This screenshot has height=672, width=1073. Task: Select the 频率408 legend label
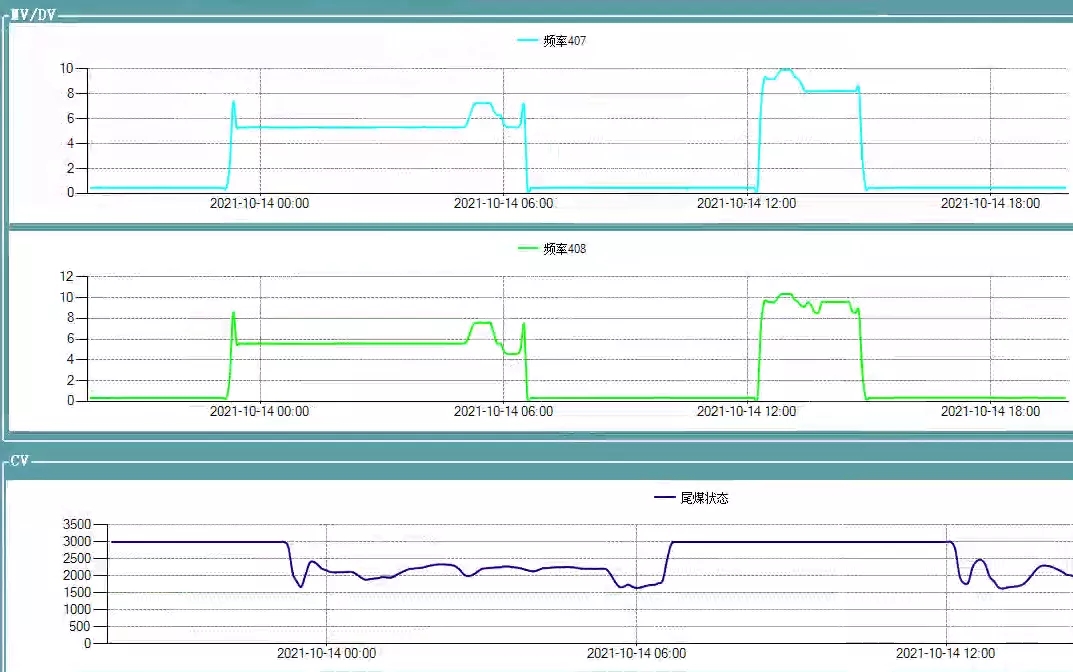point(564,249)
